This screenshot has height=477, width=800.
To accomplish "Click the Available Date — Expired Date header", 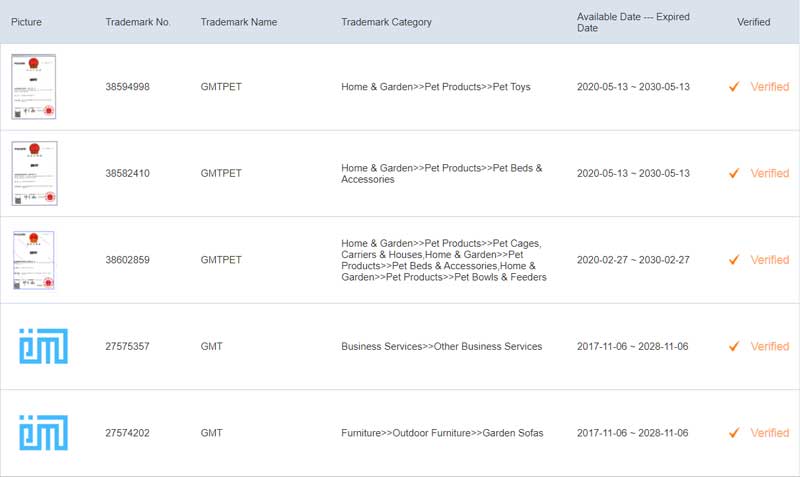I will [630, 22].
